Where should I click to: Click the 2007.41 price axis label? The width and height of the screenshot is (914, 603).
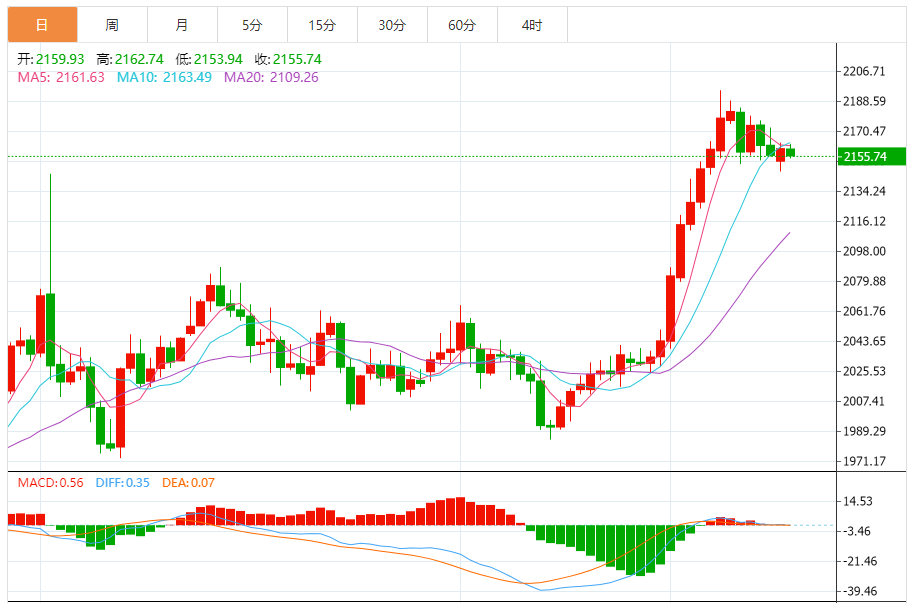(864, 401)
